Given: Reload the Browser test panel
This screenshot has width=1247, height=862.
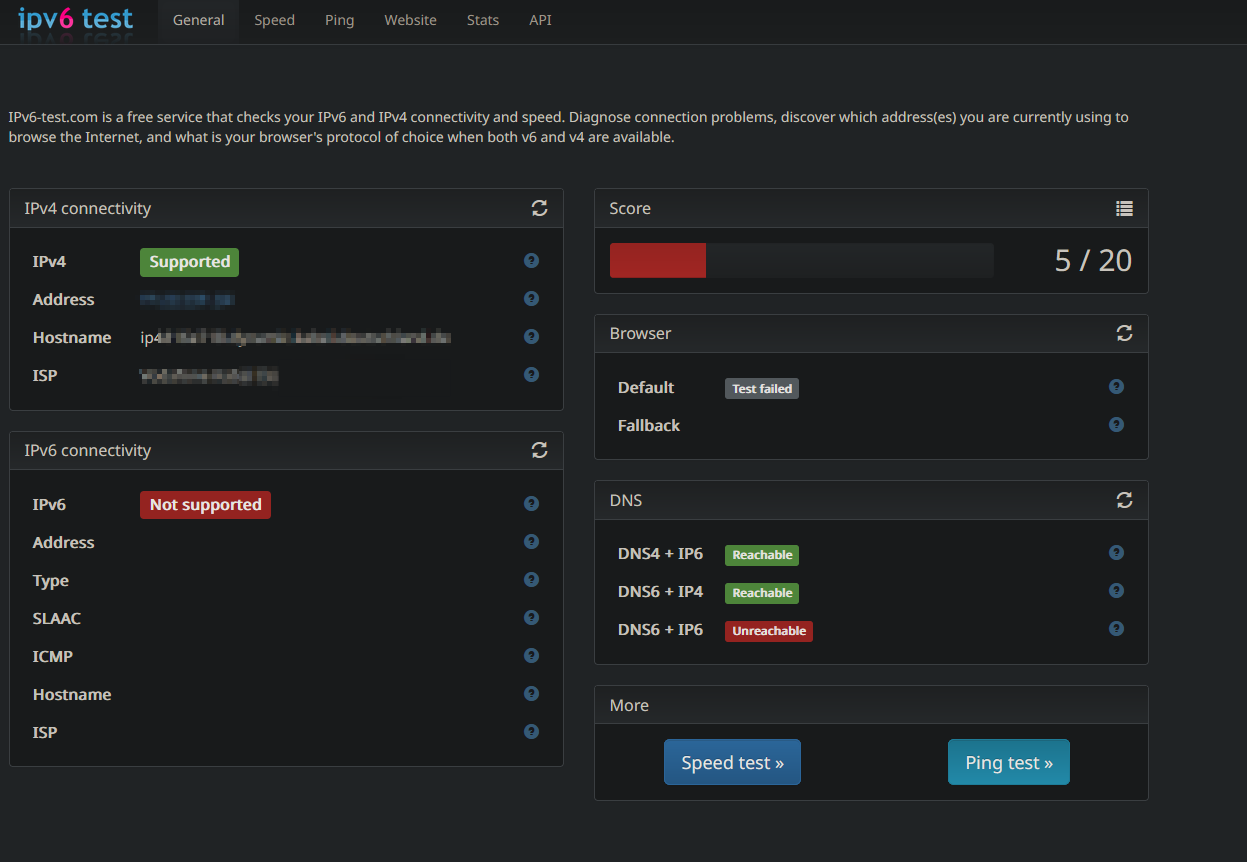Looking at the screenshot, I should click(x=1124, y=333).
